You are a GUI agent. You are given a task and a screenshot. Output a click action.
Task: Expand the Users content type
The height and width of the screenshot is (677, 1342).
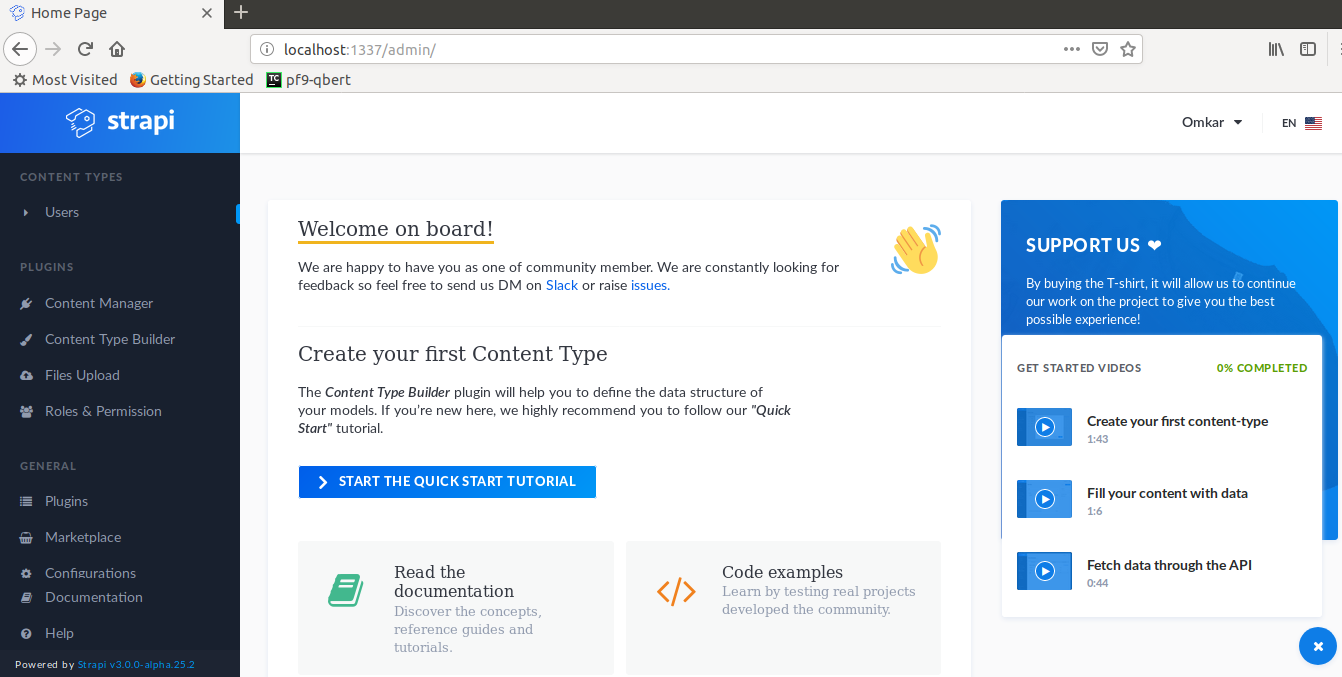point(24,212)
